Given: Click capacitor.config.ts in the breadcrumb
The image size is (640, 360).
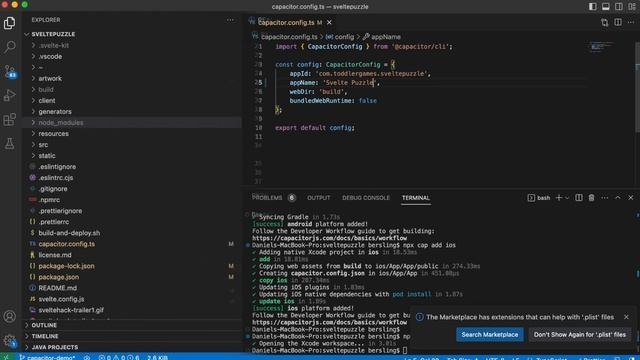Looking at the screenshot, I should tap(289, 37).
